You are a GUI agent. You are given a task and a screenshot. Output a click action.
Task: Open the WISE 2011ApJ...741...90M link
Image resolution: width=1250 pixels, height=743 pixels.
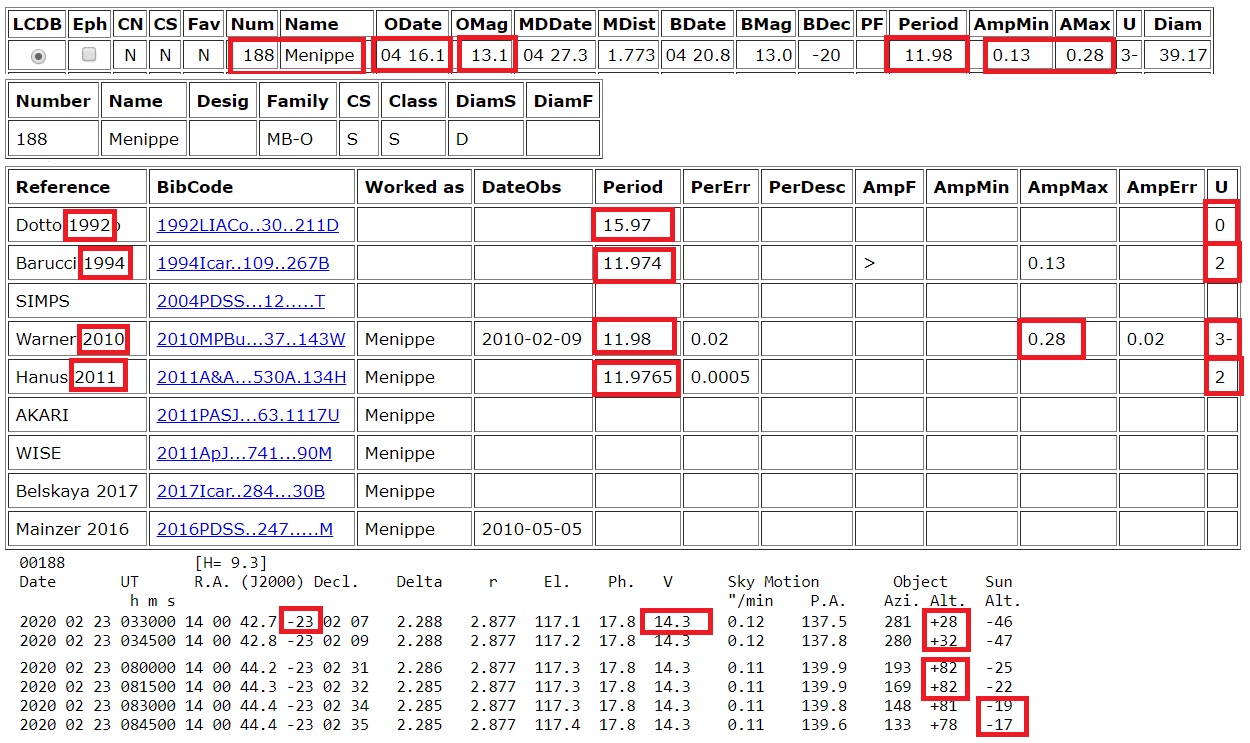(x=243, y=453)
